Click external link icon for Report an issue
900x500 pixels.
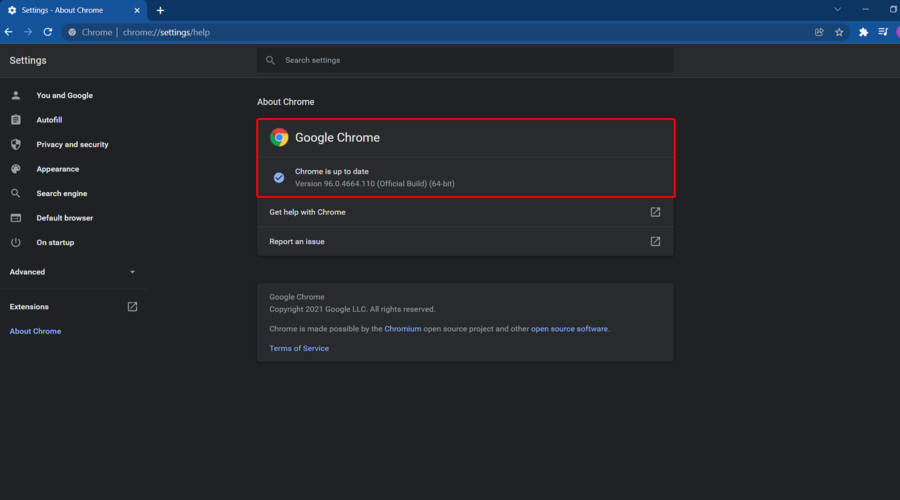click(x=655, y=242)
